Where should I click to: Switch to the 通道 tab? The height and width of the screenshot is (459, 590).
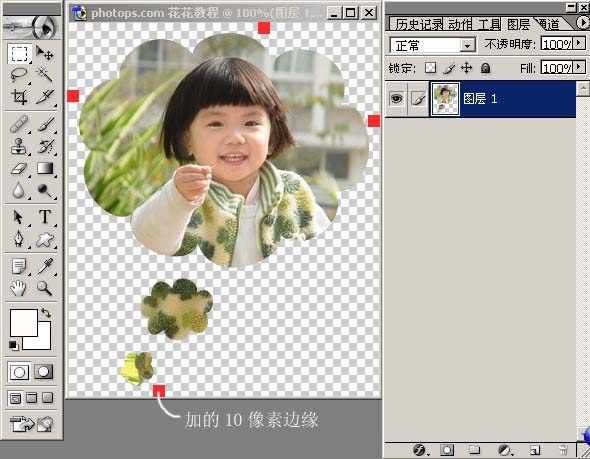[549, 24]
